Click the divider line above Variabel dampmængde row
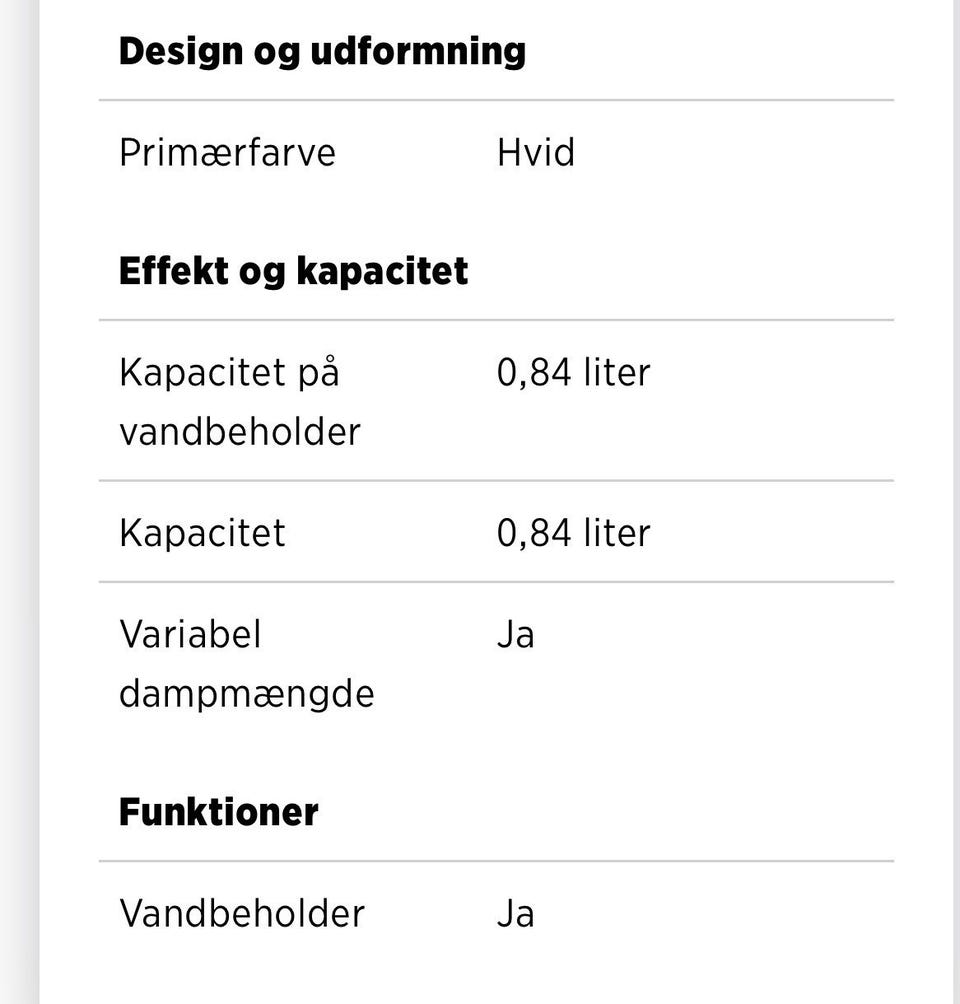 [496, 582]
